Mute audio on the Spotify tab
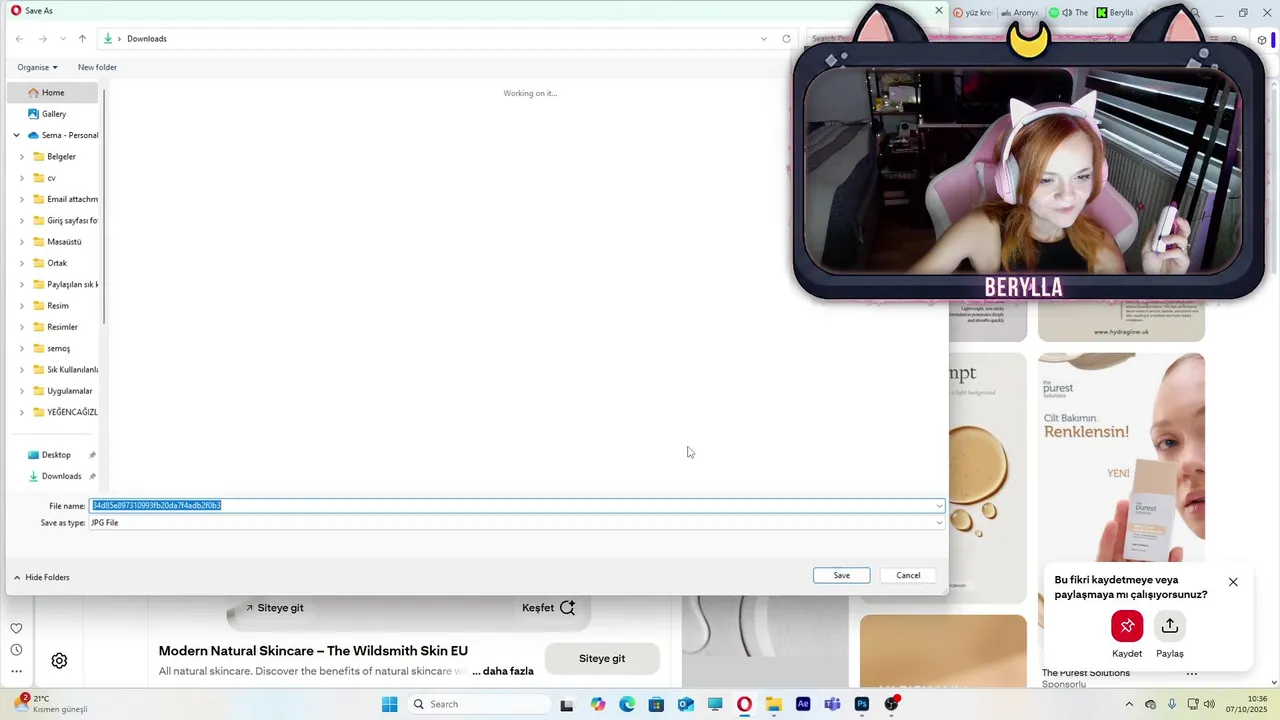 click(1066, 13)
